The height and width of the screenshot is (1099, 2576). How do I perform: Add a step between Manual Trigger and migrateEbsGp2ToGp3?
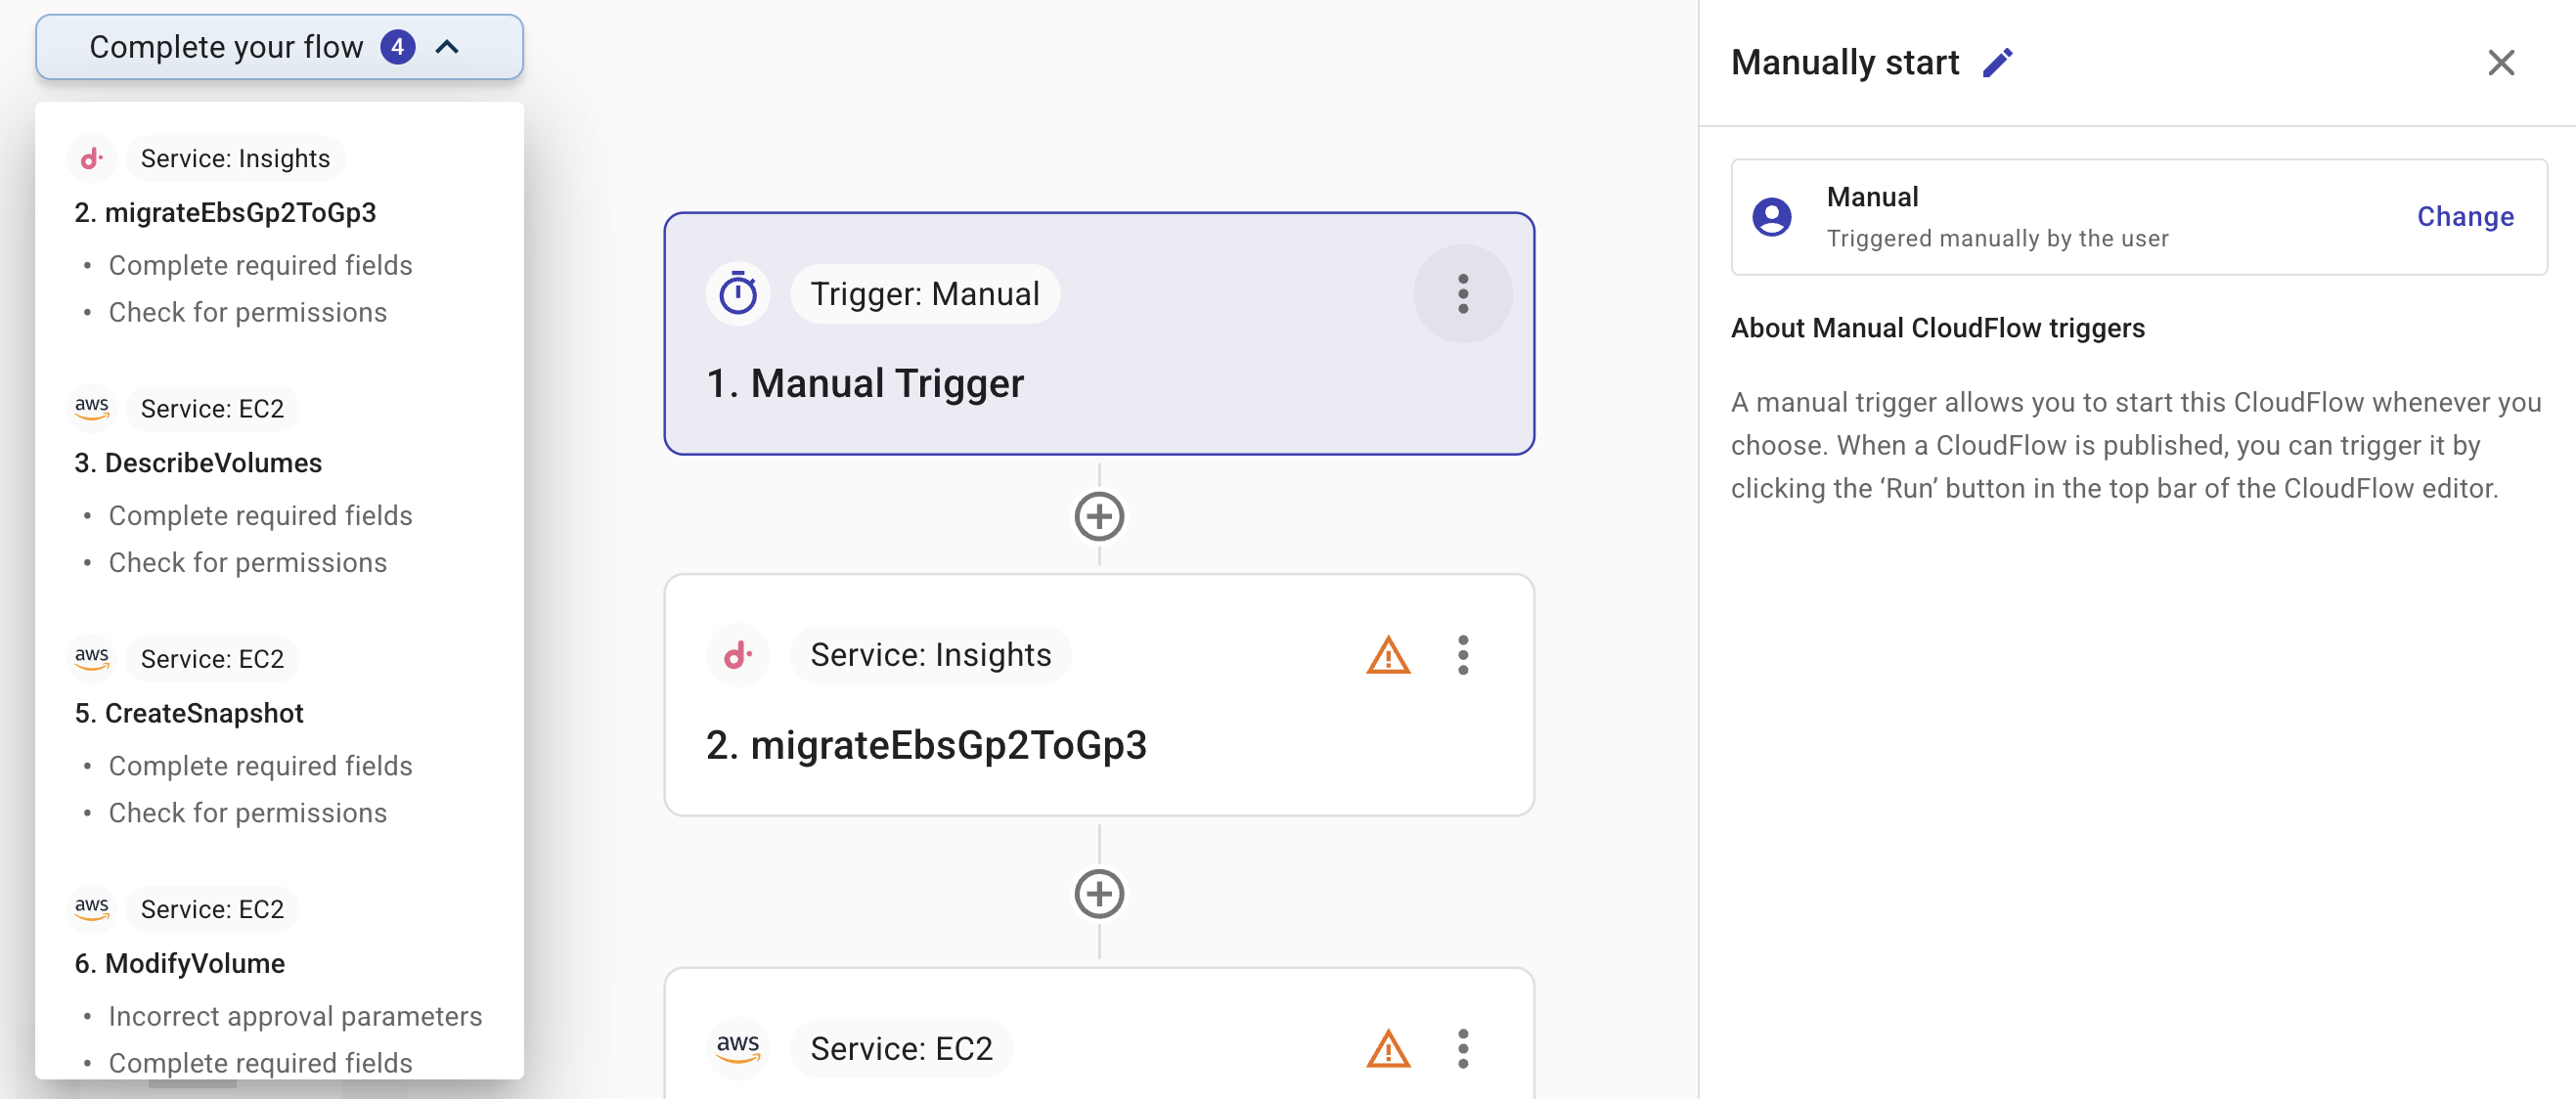[1099, 516]
